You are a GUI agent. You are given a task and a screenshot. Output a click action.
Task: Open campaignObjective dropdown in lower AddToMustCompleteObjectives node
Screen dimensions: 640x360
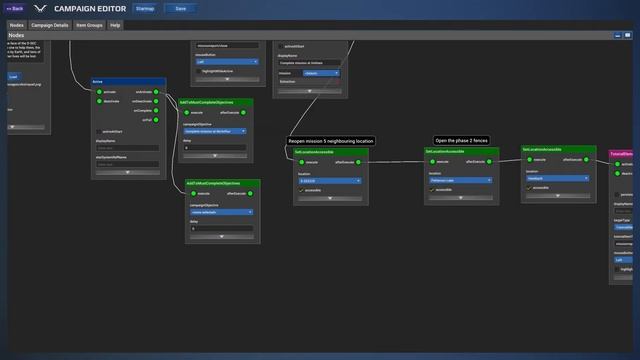[x=222, y=212]
